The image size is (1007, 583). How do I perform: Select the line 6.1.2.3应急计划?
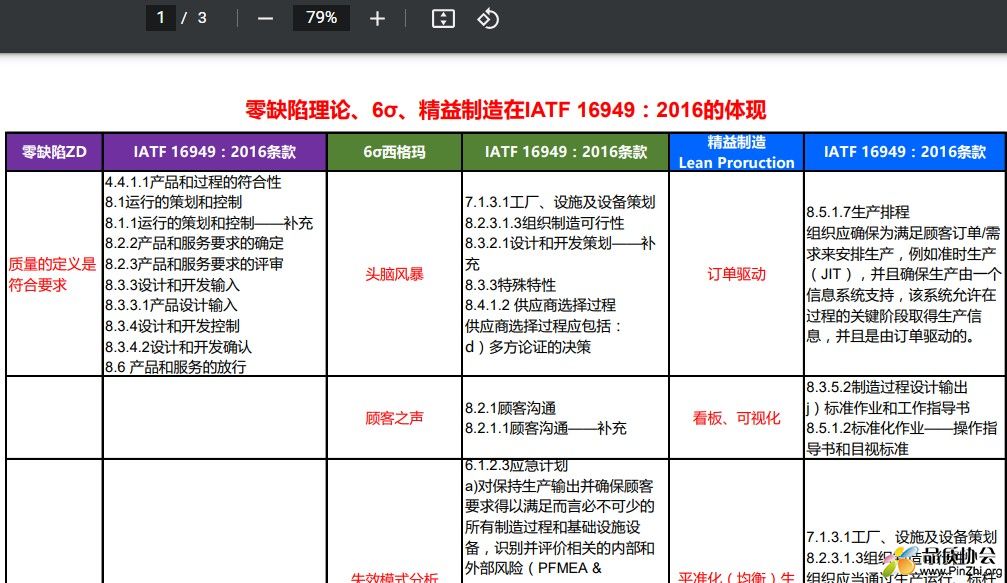[x=516, y=465]
